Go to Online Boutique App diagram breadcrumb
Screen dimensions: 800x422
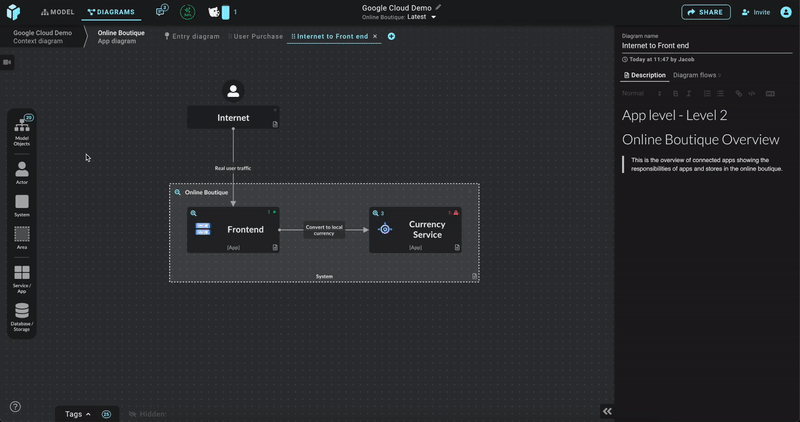tap(121, 37)
